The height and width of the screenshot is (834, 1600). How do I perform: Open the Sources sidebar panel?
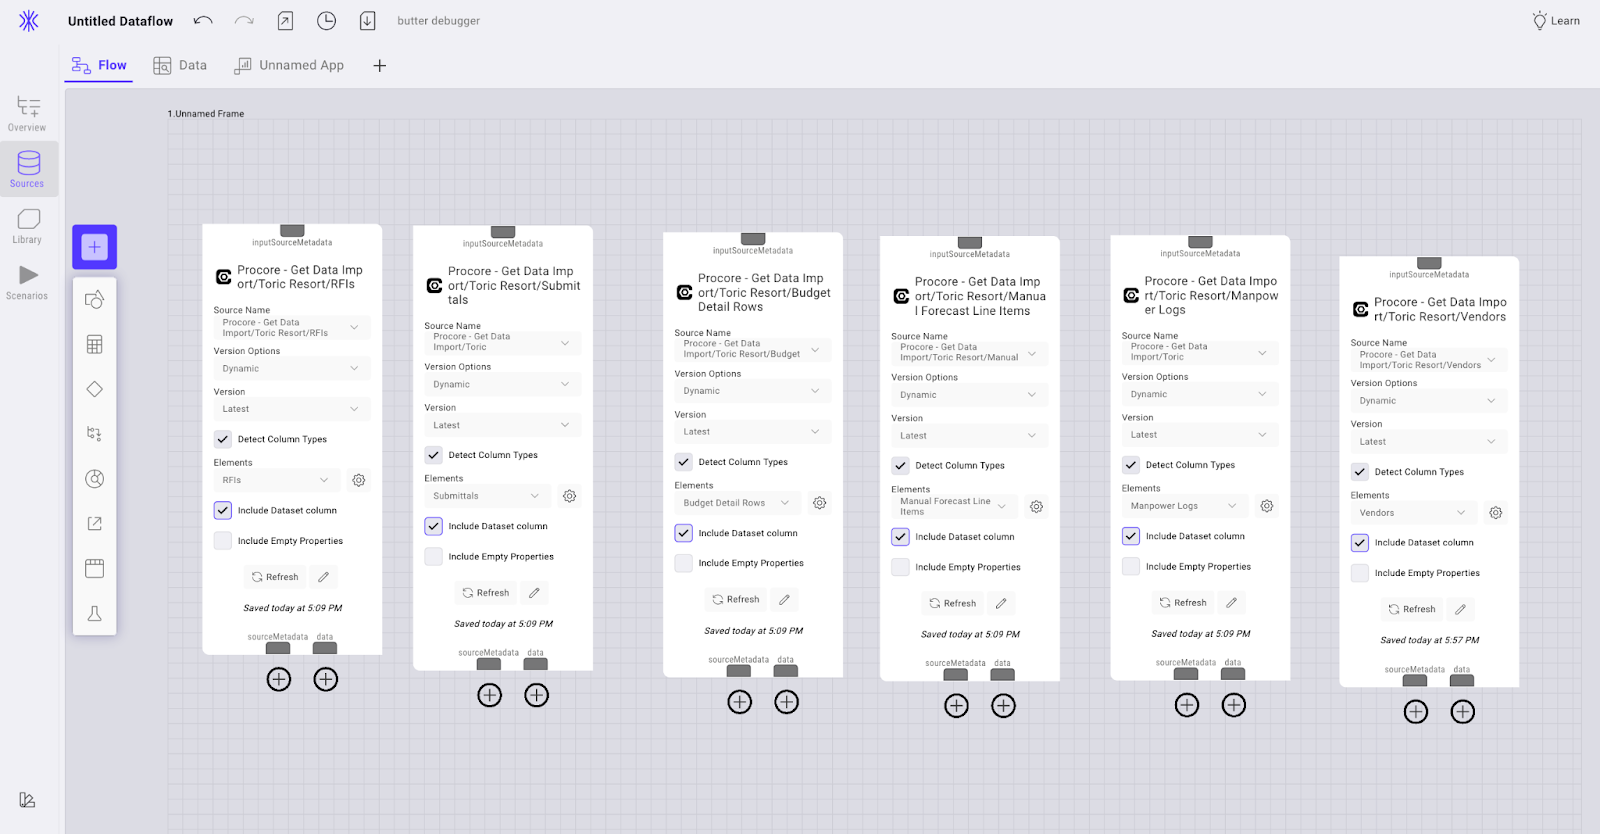click(x=27, y=169)
